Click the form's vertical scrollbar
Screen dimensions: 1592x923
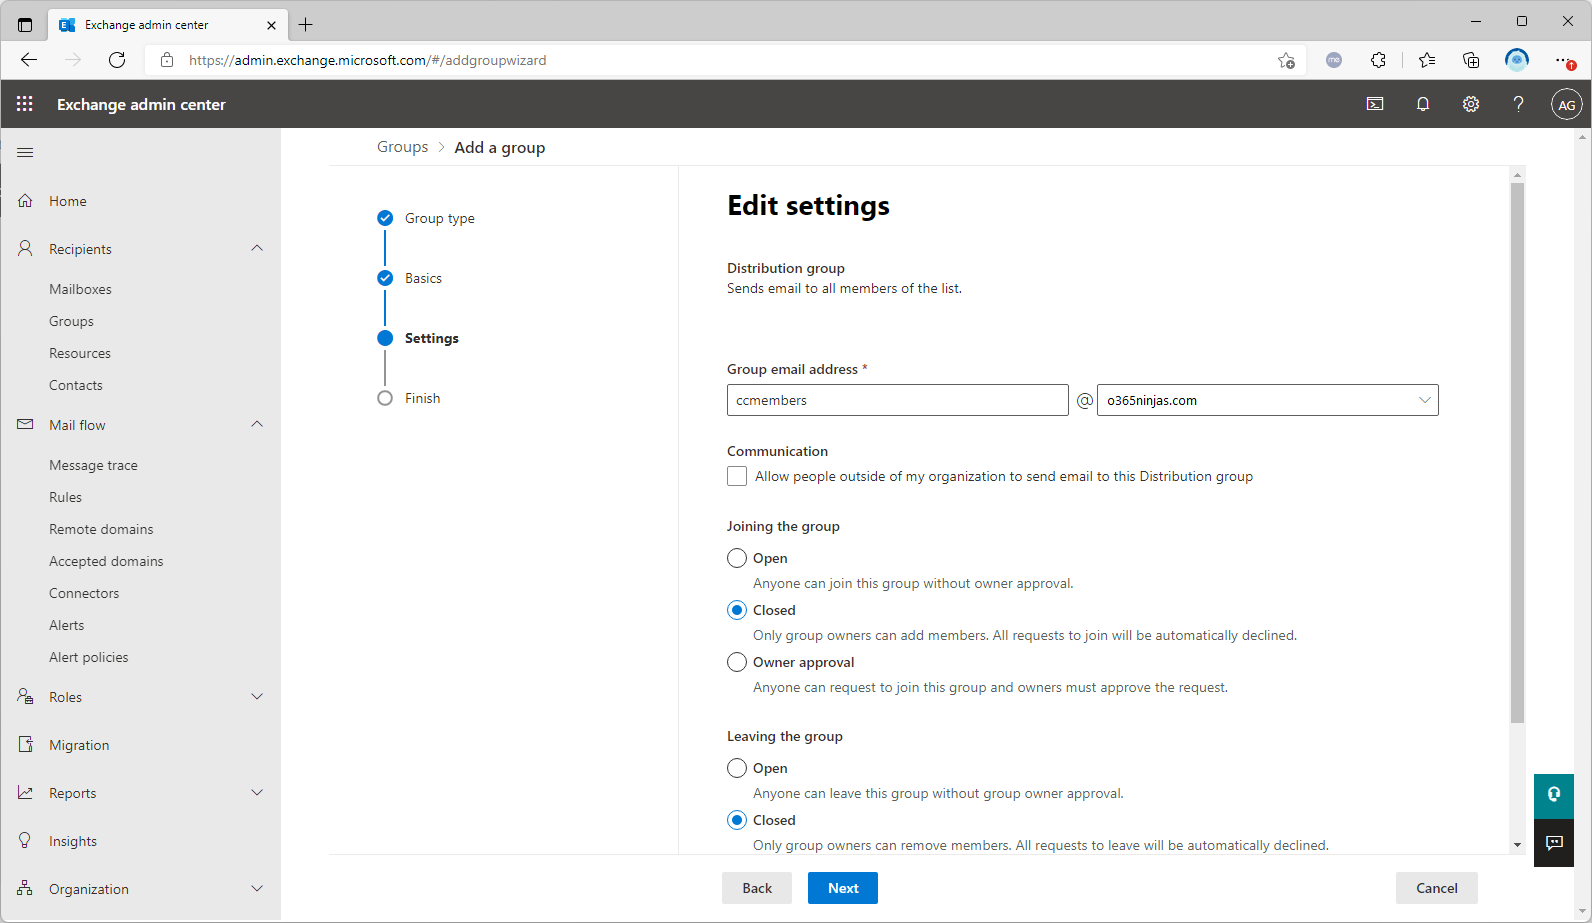(x=1517, y=450)
